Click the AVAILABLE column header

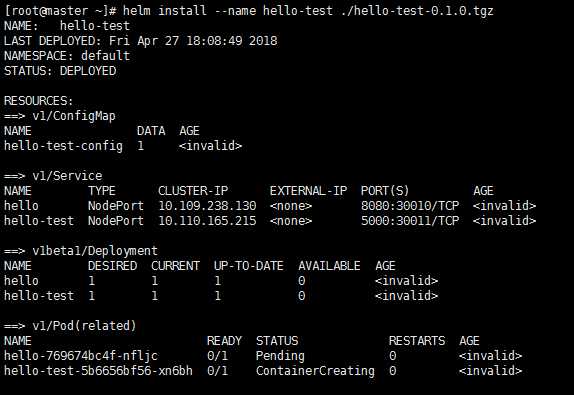pos(329,266)
